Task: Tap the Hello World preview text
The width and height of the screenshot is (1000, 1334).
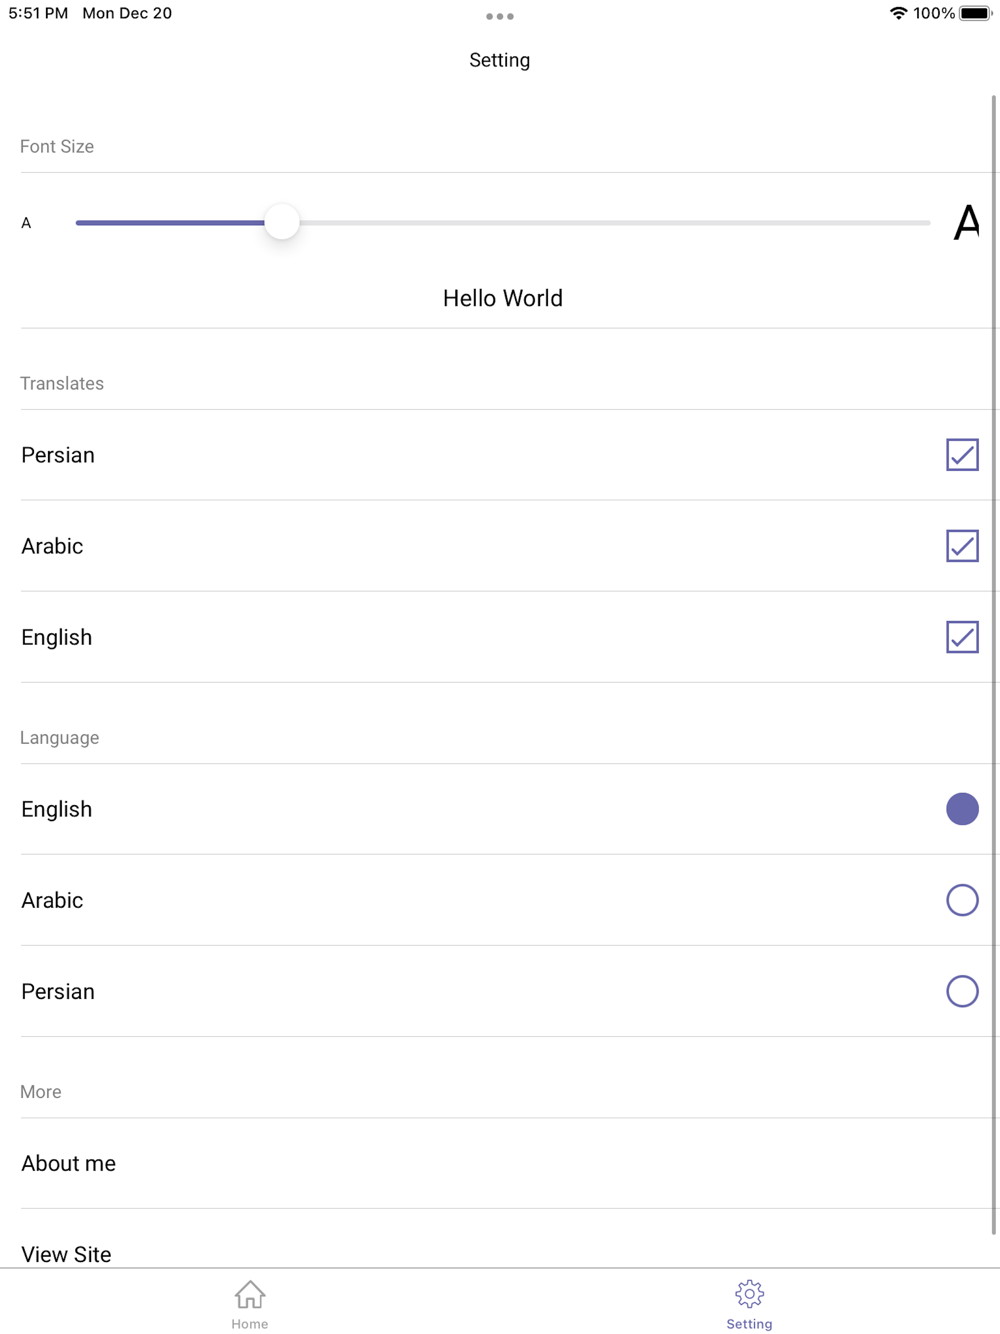Action: (x=502, y=298)
